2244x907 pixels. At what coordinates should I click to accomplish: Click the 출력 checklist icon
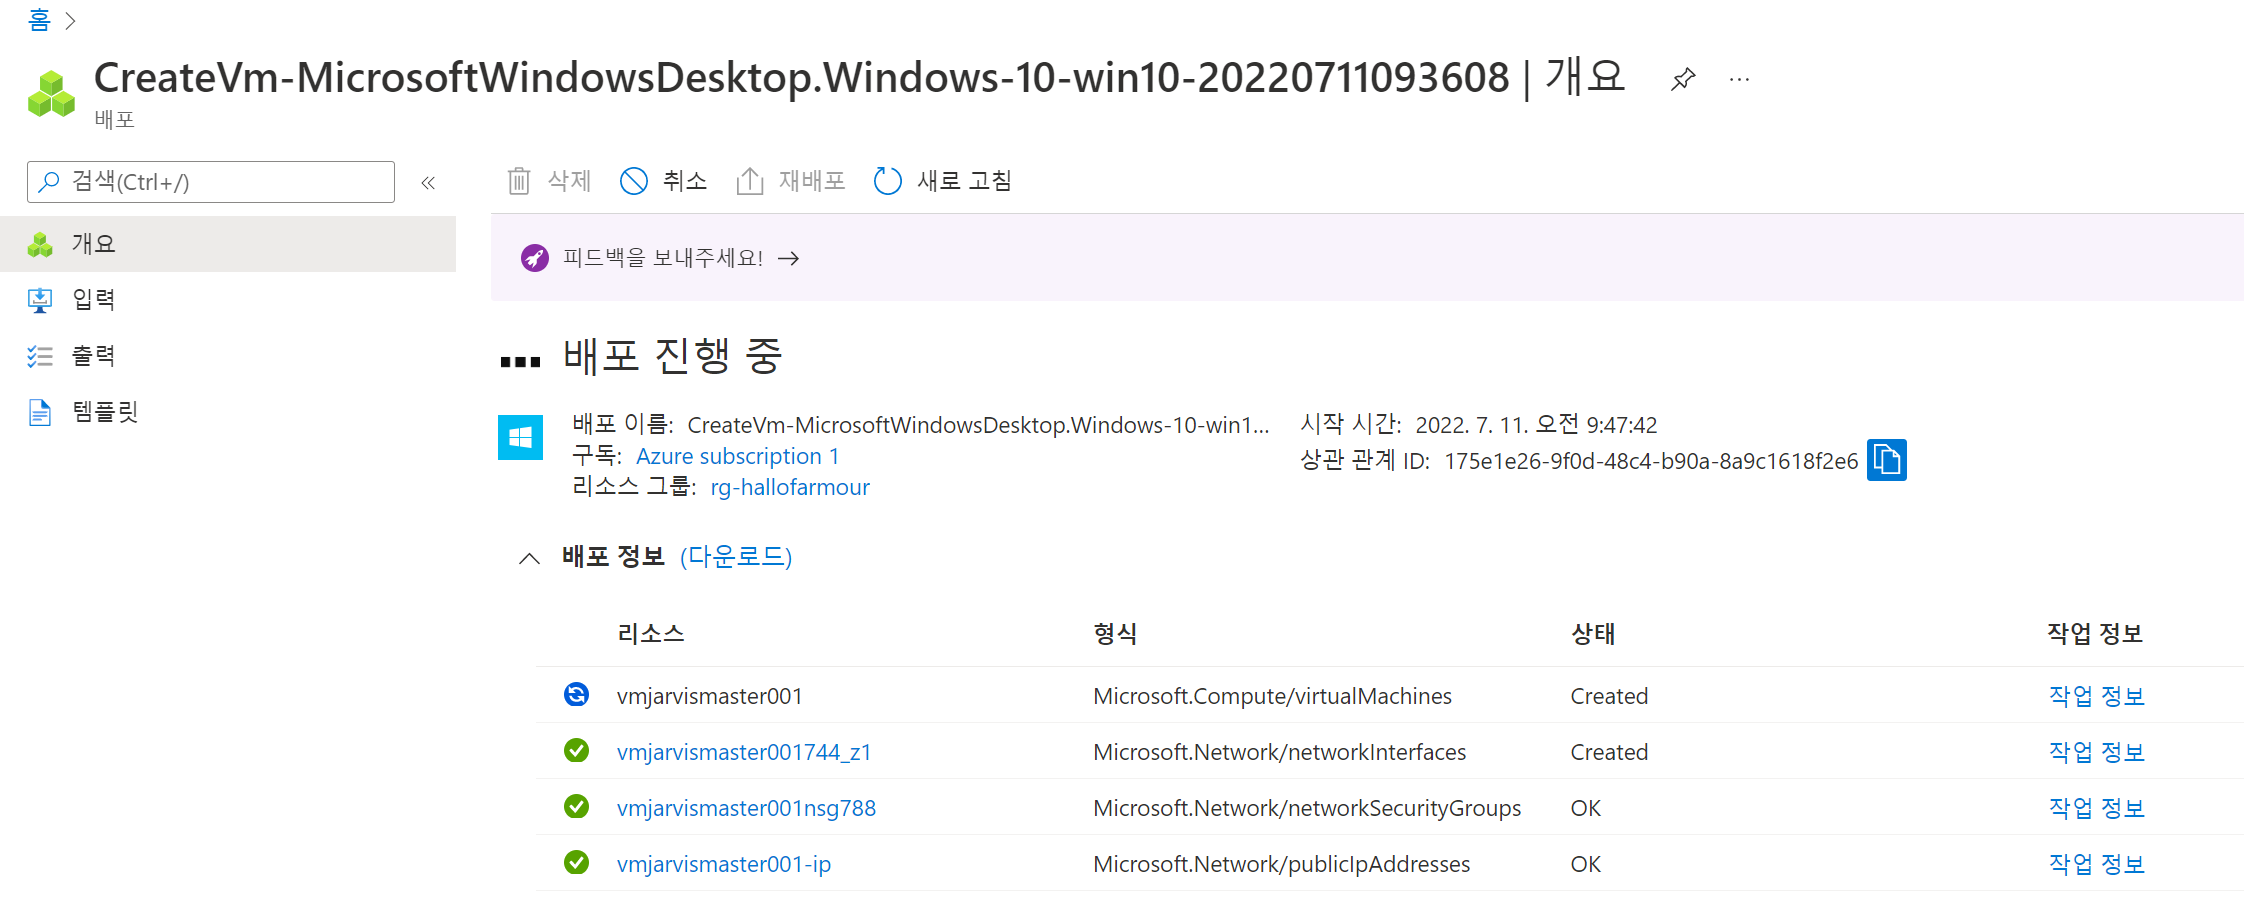40,356
